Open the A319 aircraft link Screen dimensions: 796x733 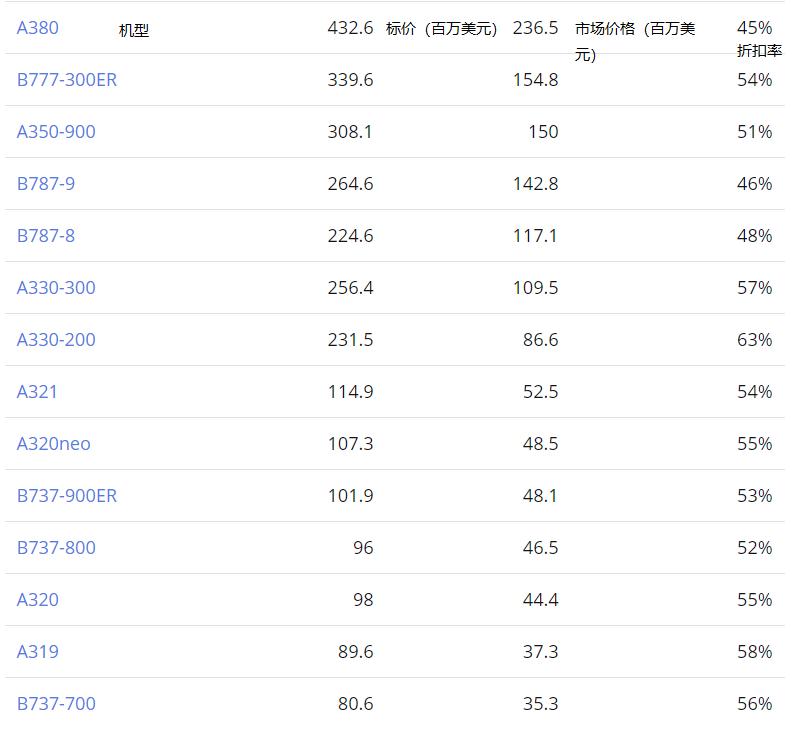(38, 652)
